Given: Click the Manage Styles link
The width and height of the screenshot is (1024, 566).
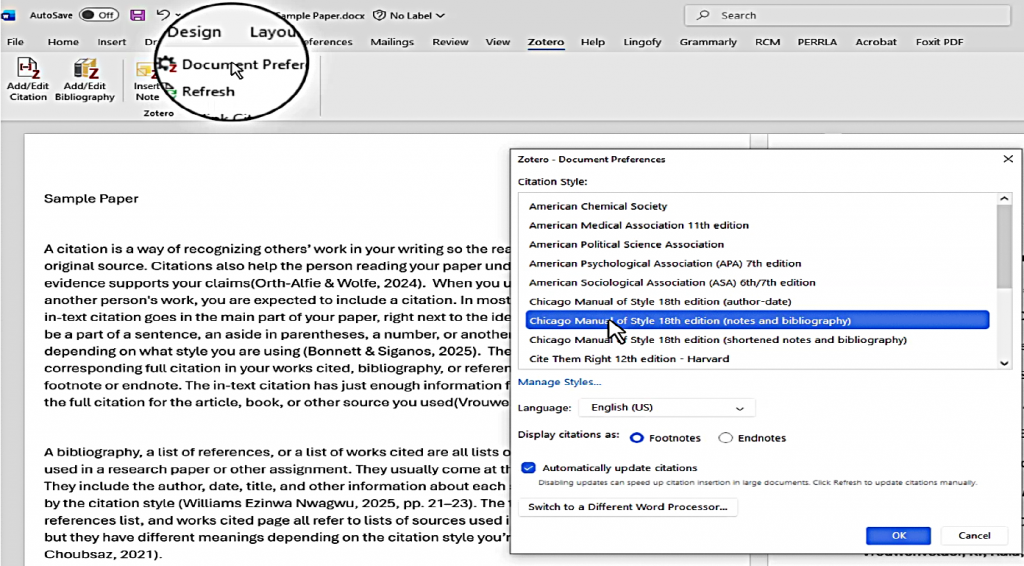Looking at the screenshot, I should 559,382.
